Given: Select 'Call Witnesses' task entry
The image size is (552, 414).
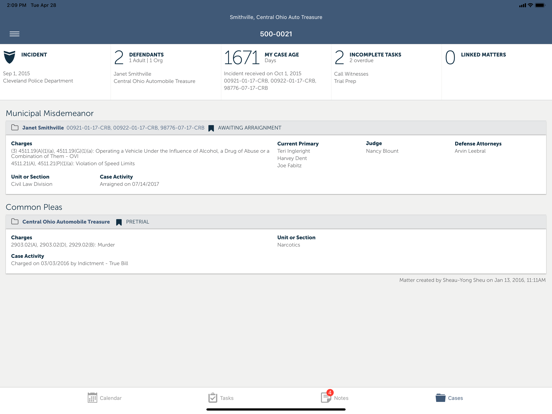Looking at the screenshot, I should pos(351,74).
